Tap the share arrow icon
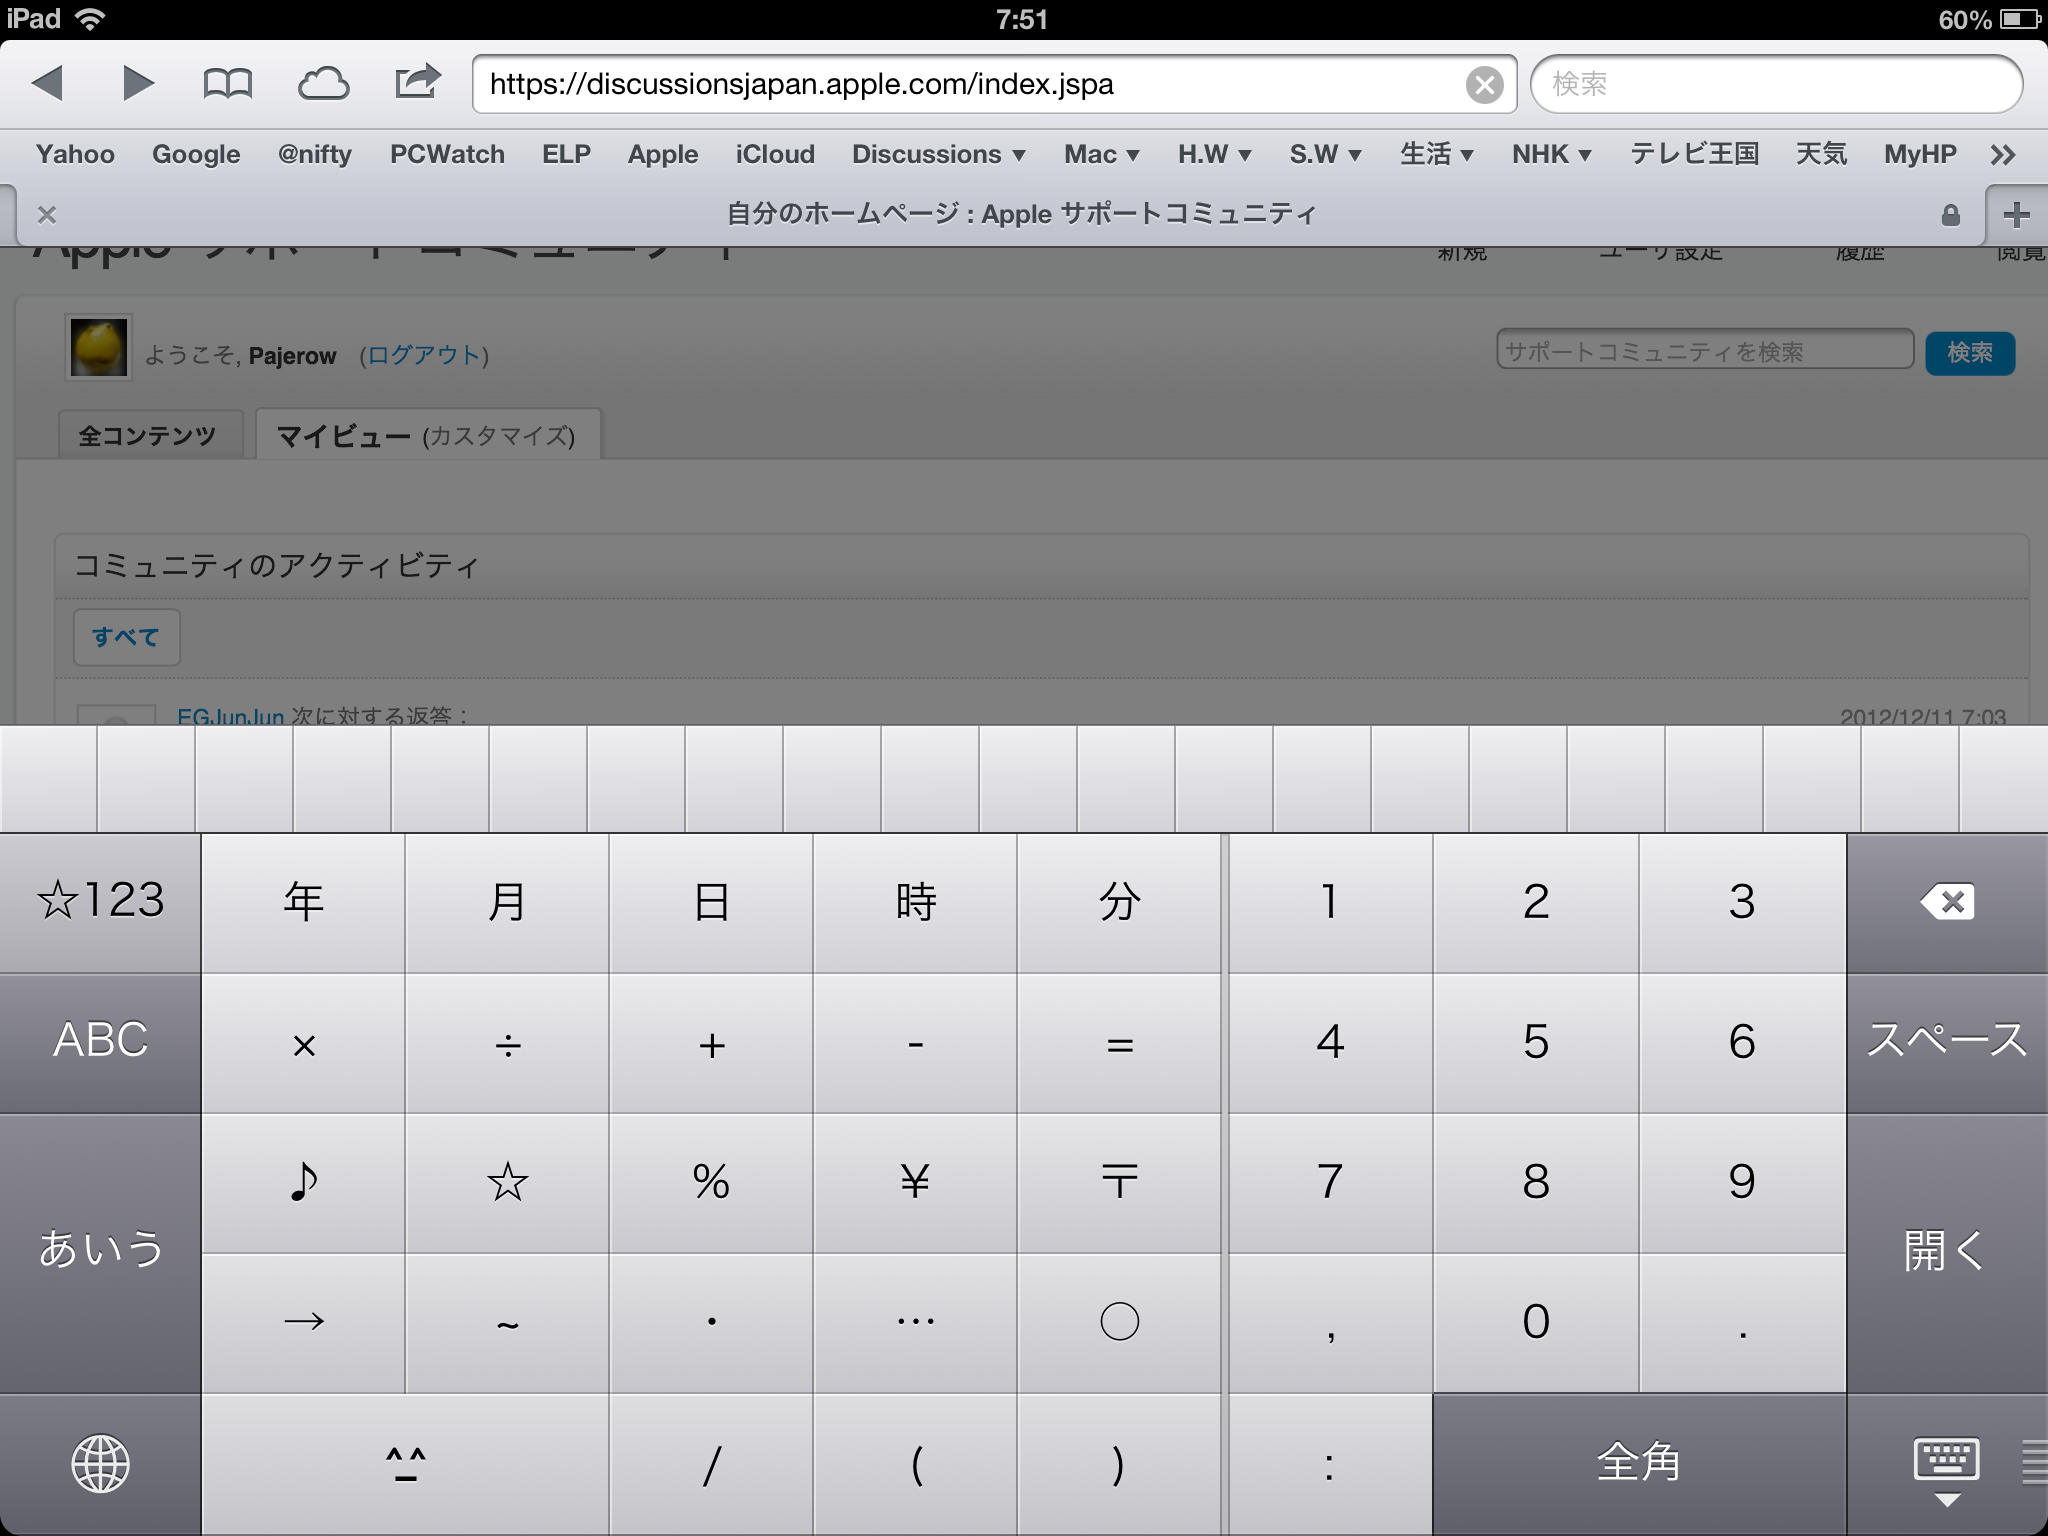The height and width of the screenshot is (1536, 2048). (x=417, y=82)
